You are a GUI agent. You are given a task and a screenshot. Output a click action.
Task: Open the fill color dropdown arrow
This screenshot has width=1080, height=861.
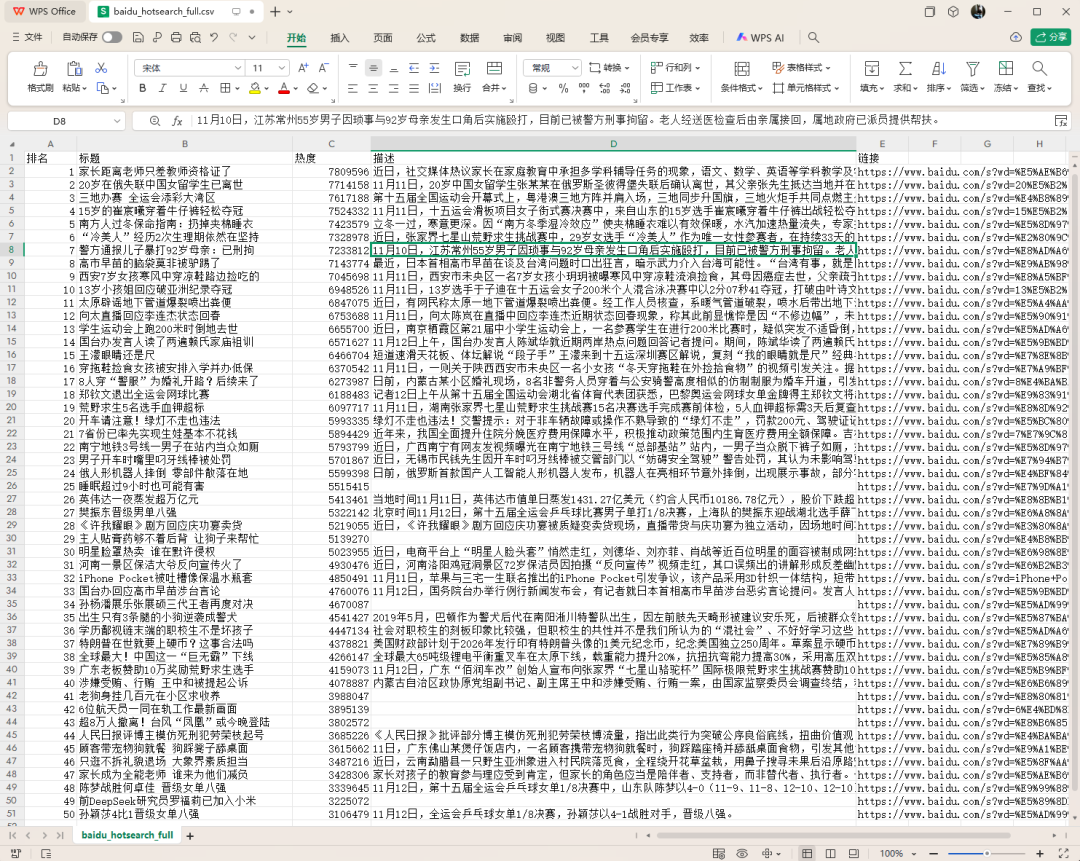click(x=266, y=88)
